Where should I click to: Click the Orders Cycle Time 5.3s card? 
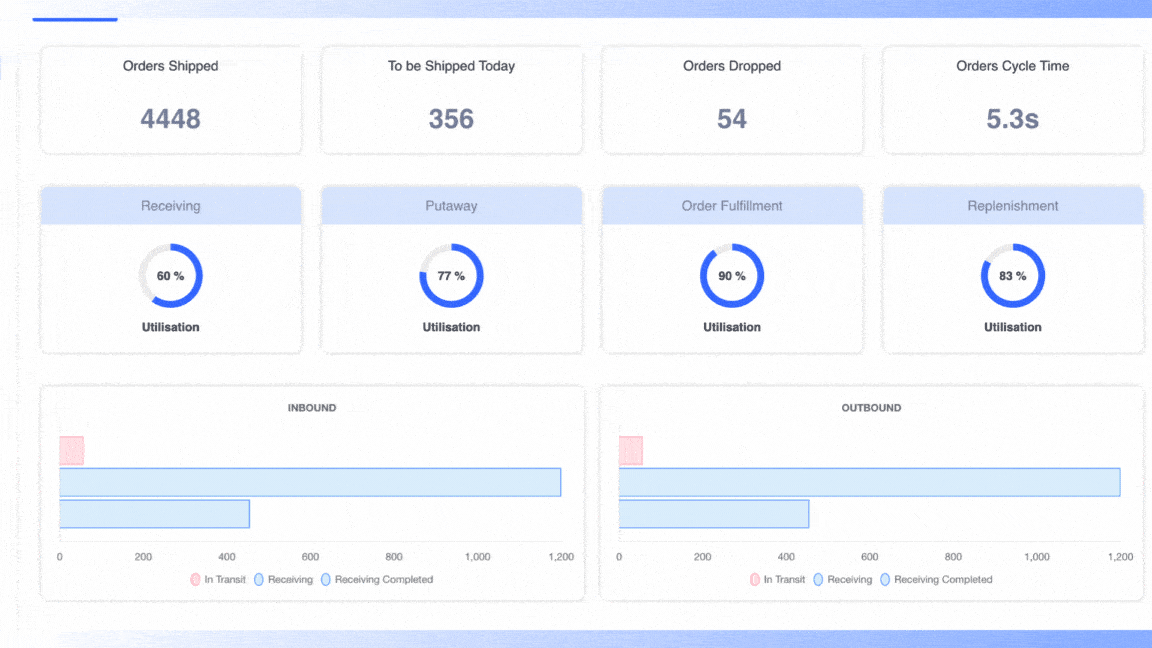pos(1012,100)
